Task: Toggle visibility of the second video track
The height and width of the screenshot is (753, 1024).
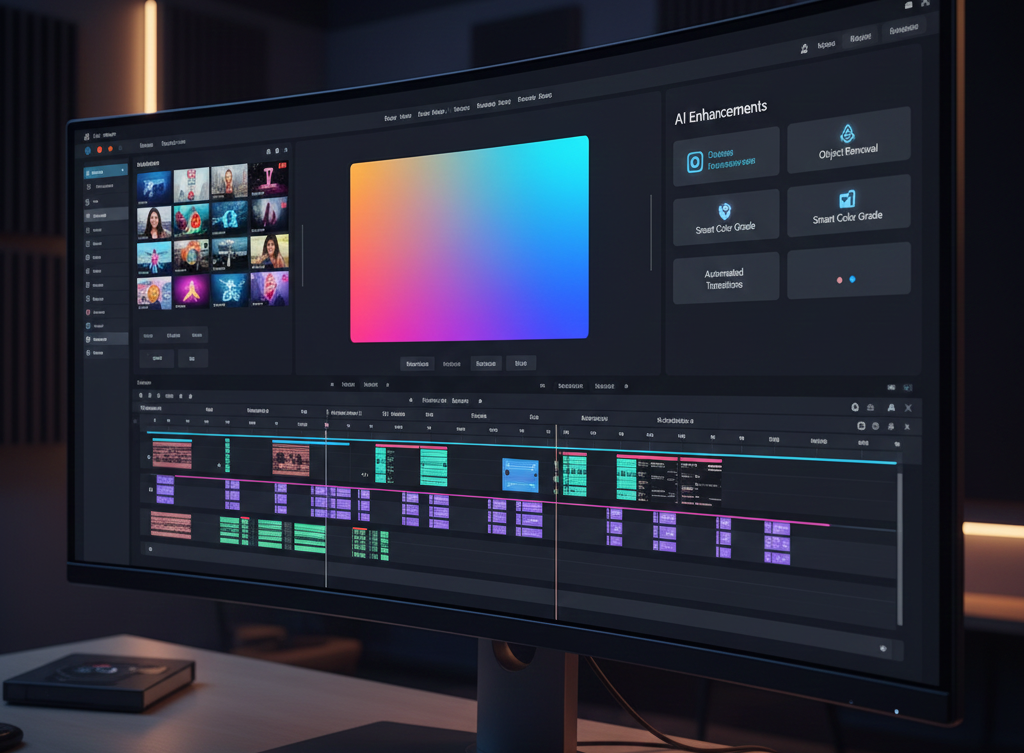Action: click(151, 489)
